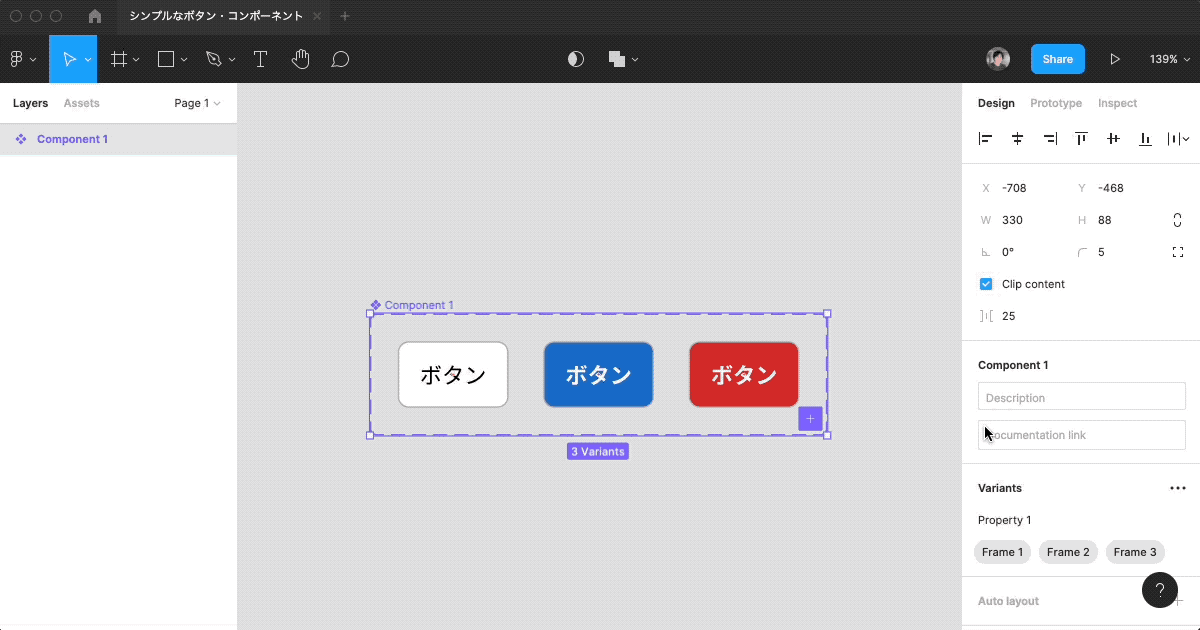Switch to the Assets tab
The width and height of the screenshot is (1200, 630).
pos(81,103)
